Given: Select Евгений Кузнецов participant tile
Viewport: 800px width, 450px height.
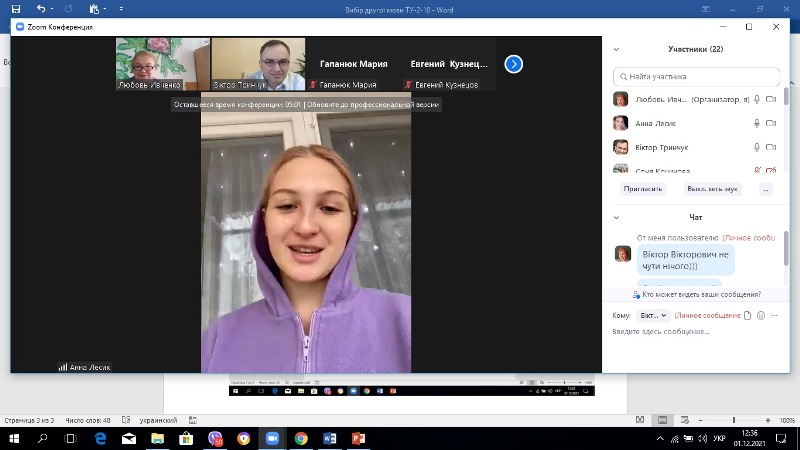Looking at the screenshot, I should [449, 64].
